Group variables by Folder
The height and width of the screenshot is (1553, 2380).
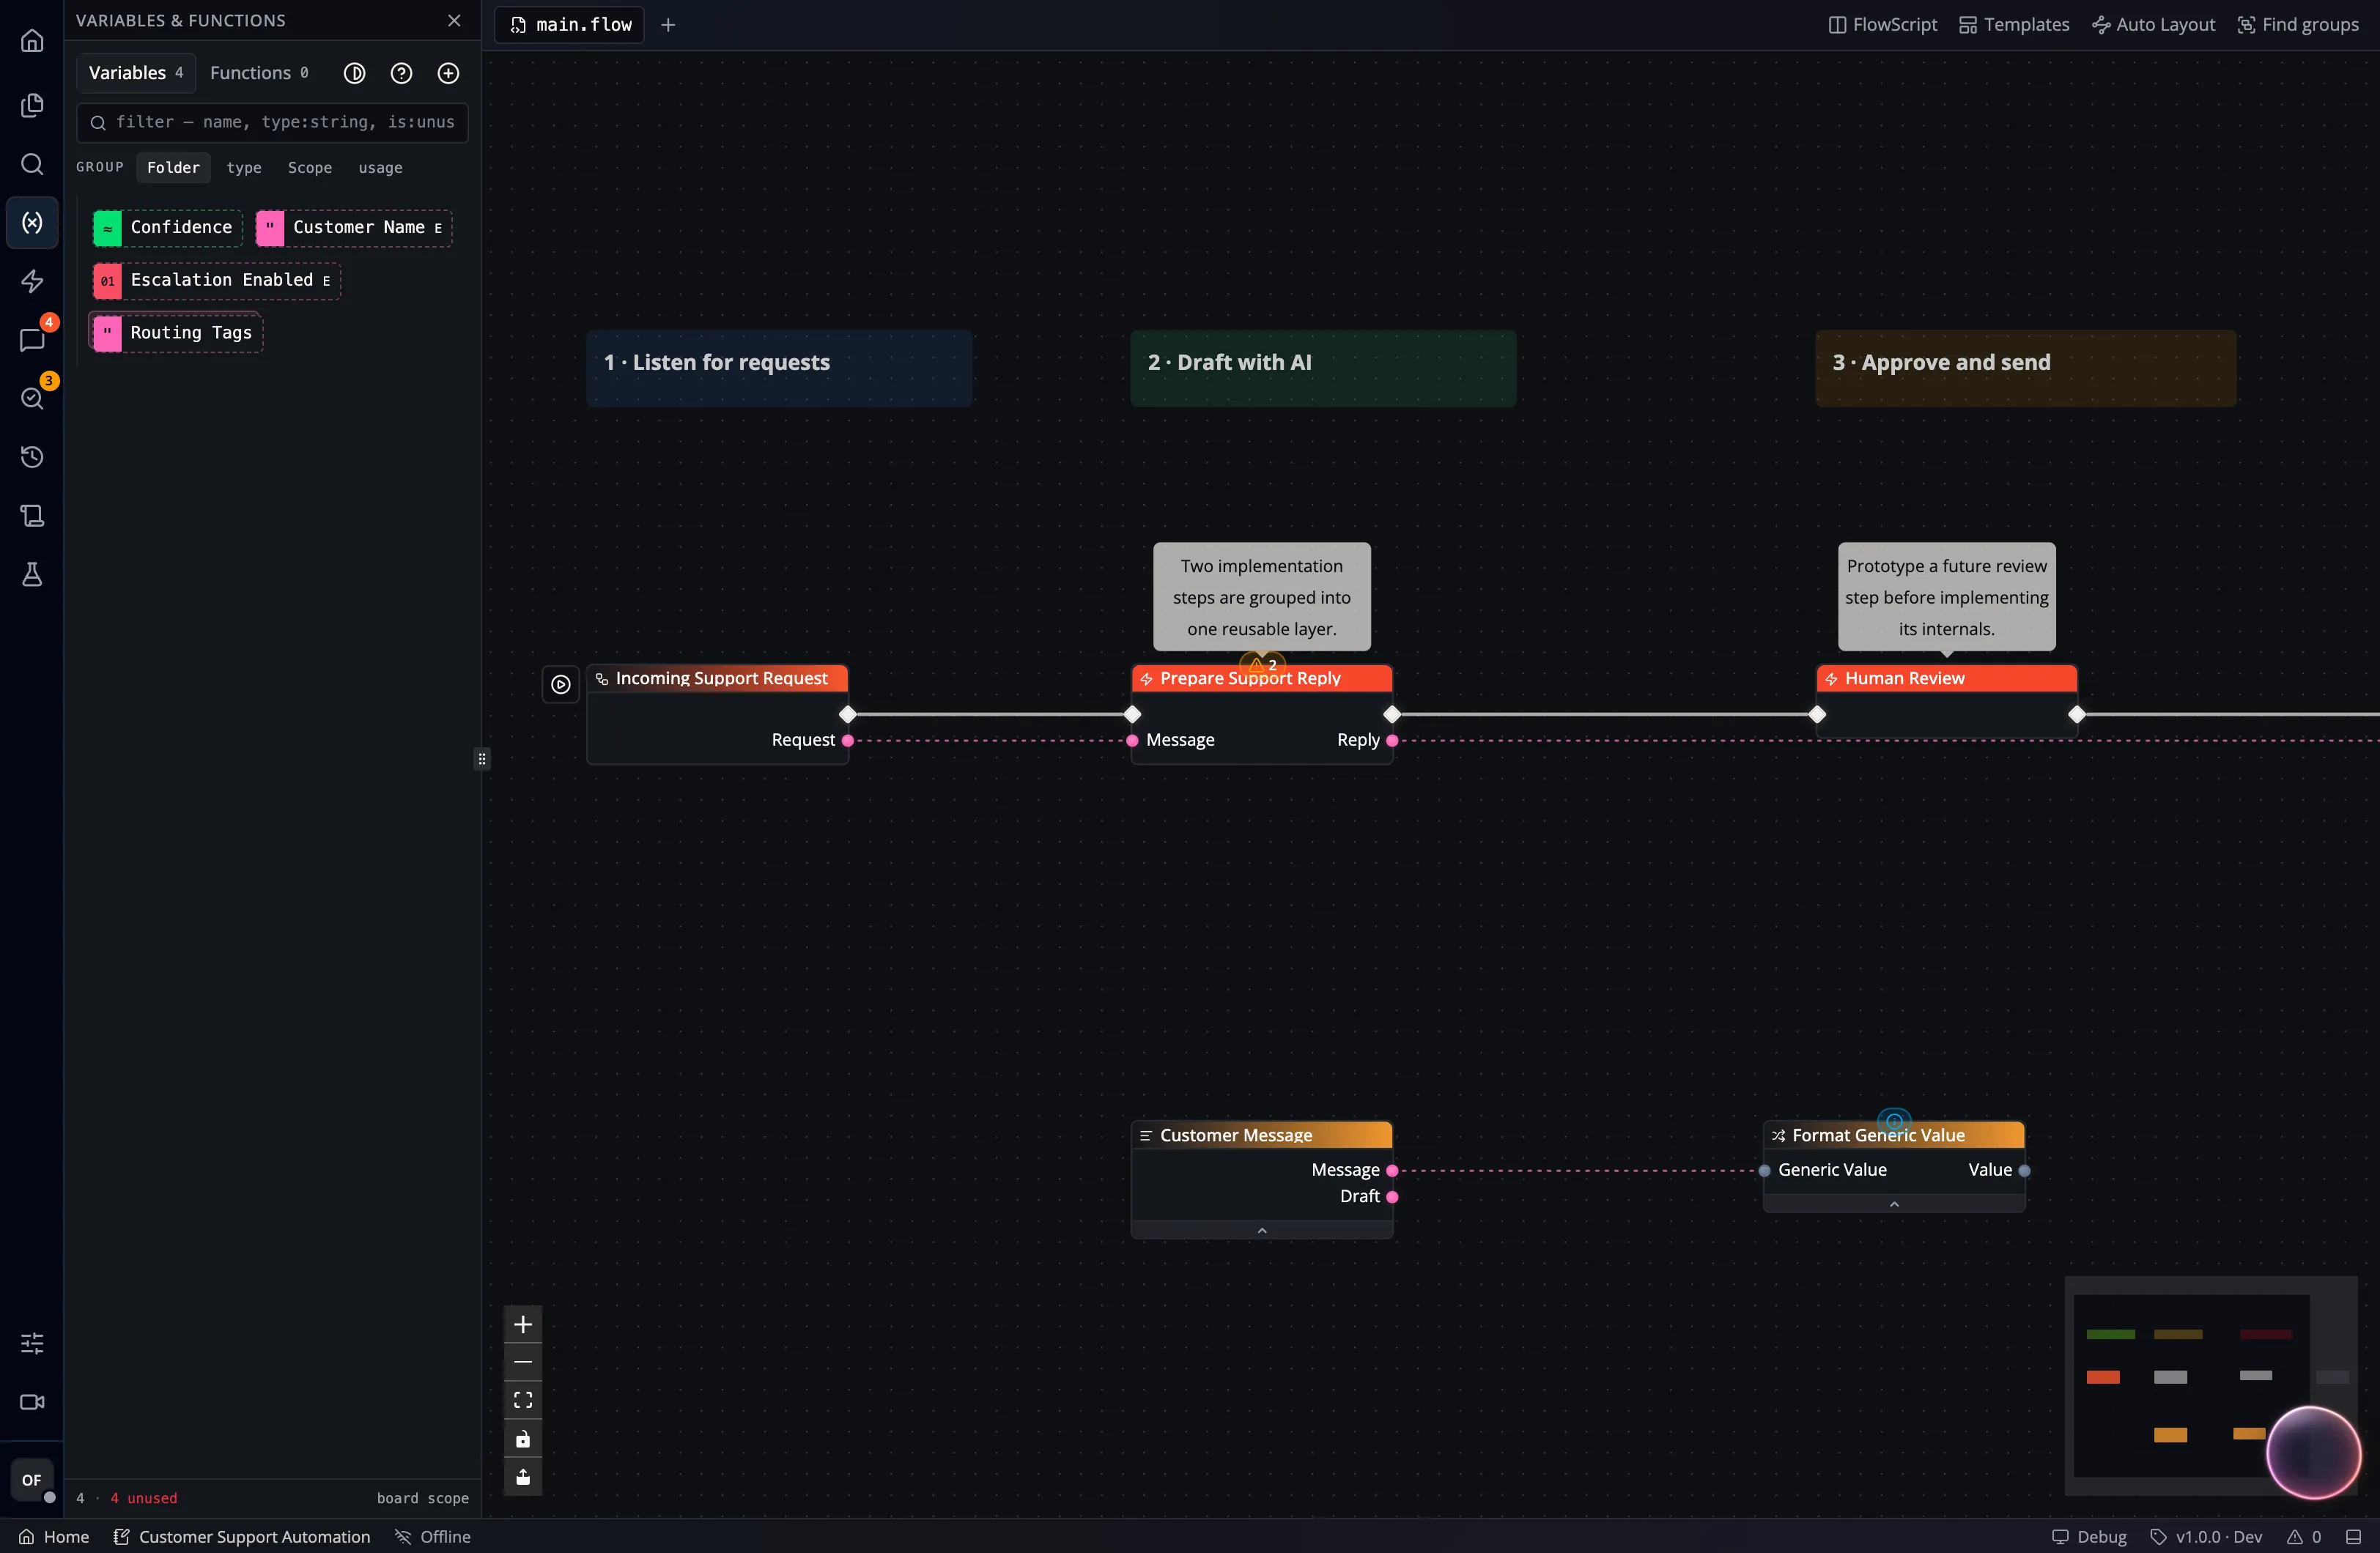tap(173, 168)
